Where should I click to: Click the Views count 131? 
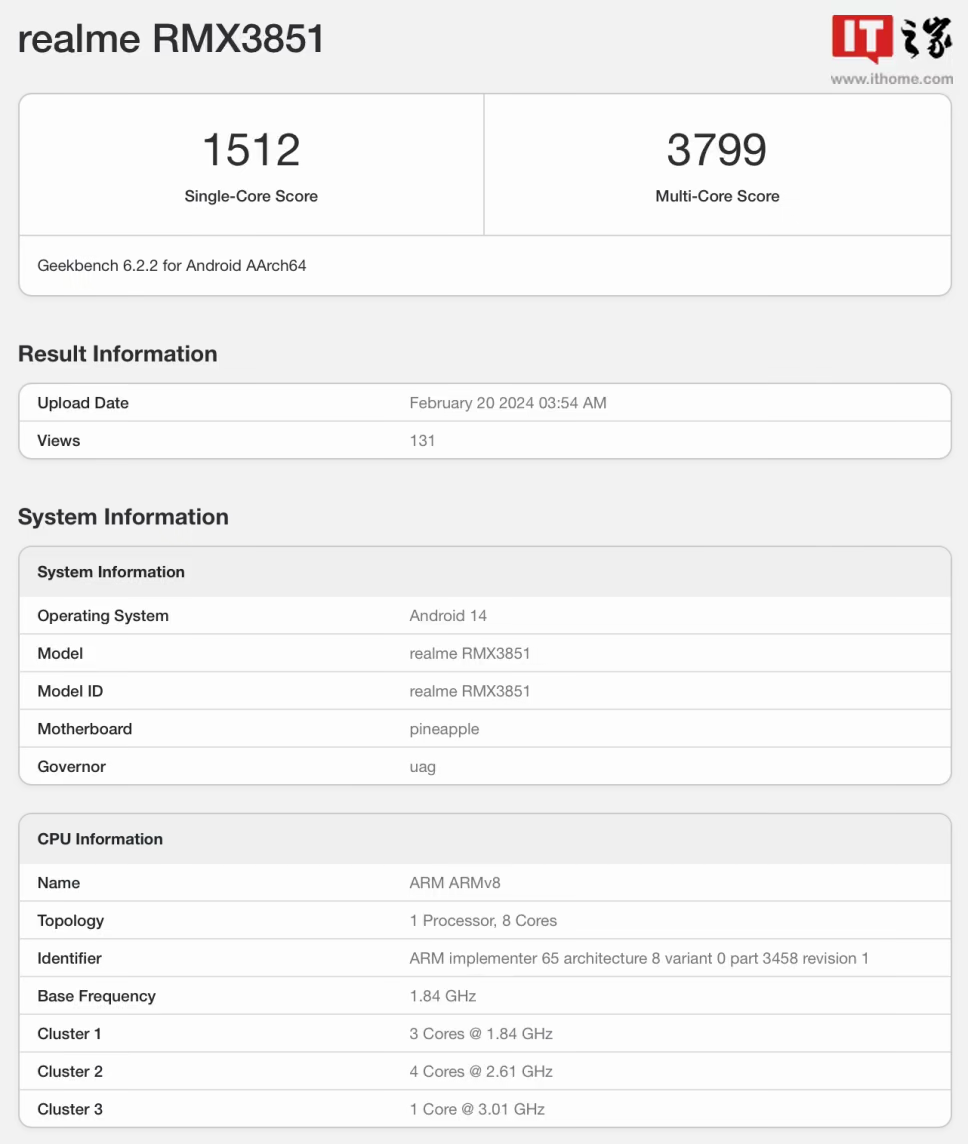pyautogui.click(x=422, y=440)
